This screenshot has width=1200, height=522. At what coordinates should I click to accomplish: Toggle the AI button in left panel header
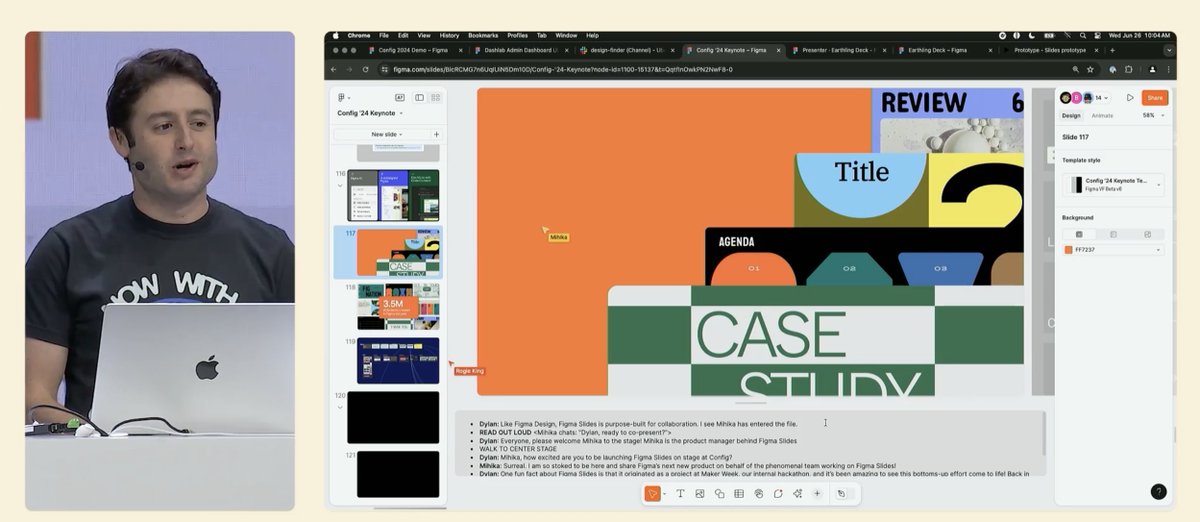(x=400, y=98)
